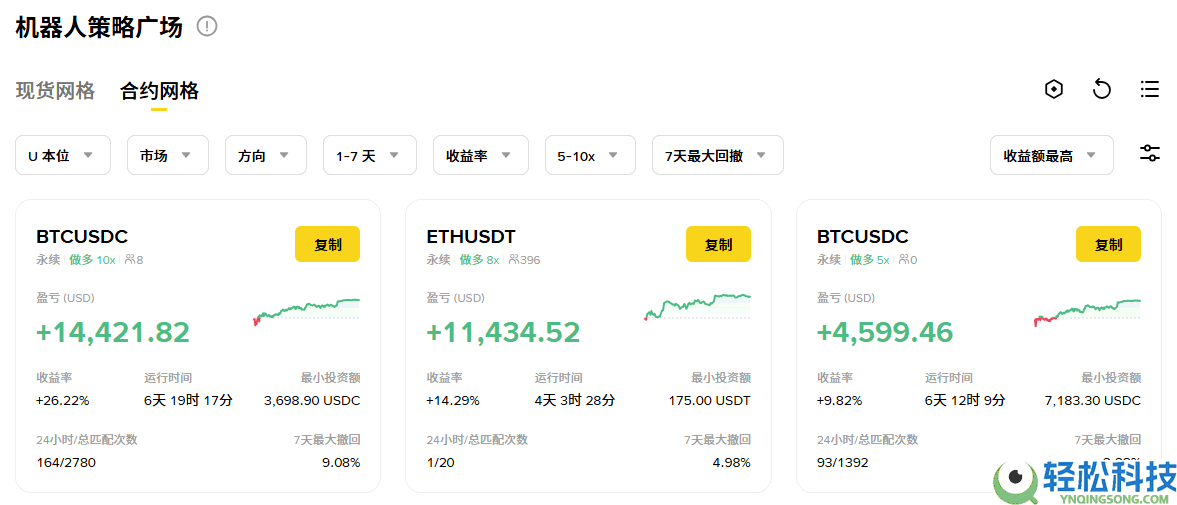The image size is (1177, 505).
Task: Open the 方向 filter dropdown
Action: (x=265, y=155)
